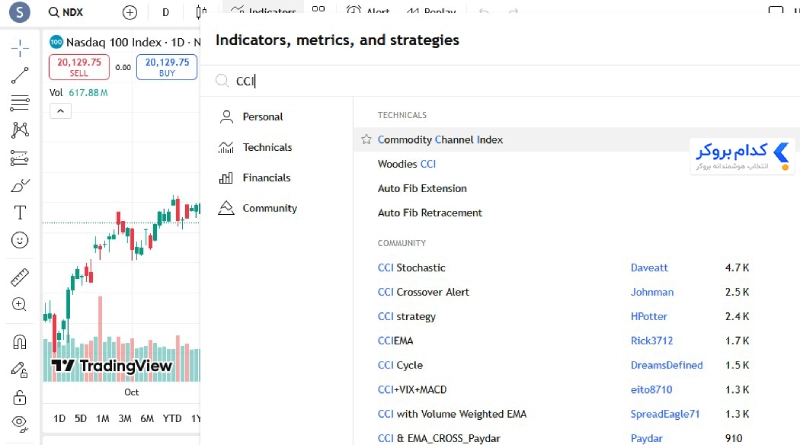
Task: Open the forecasting and measurement tools
Action: point(20,158)
